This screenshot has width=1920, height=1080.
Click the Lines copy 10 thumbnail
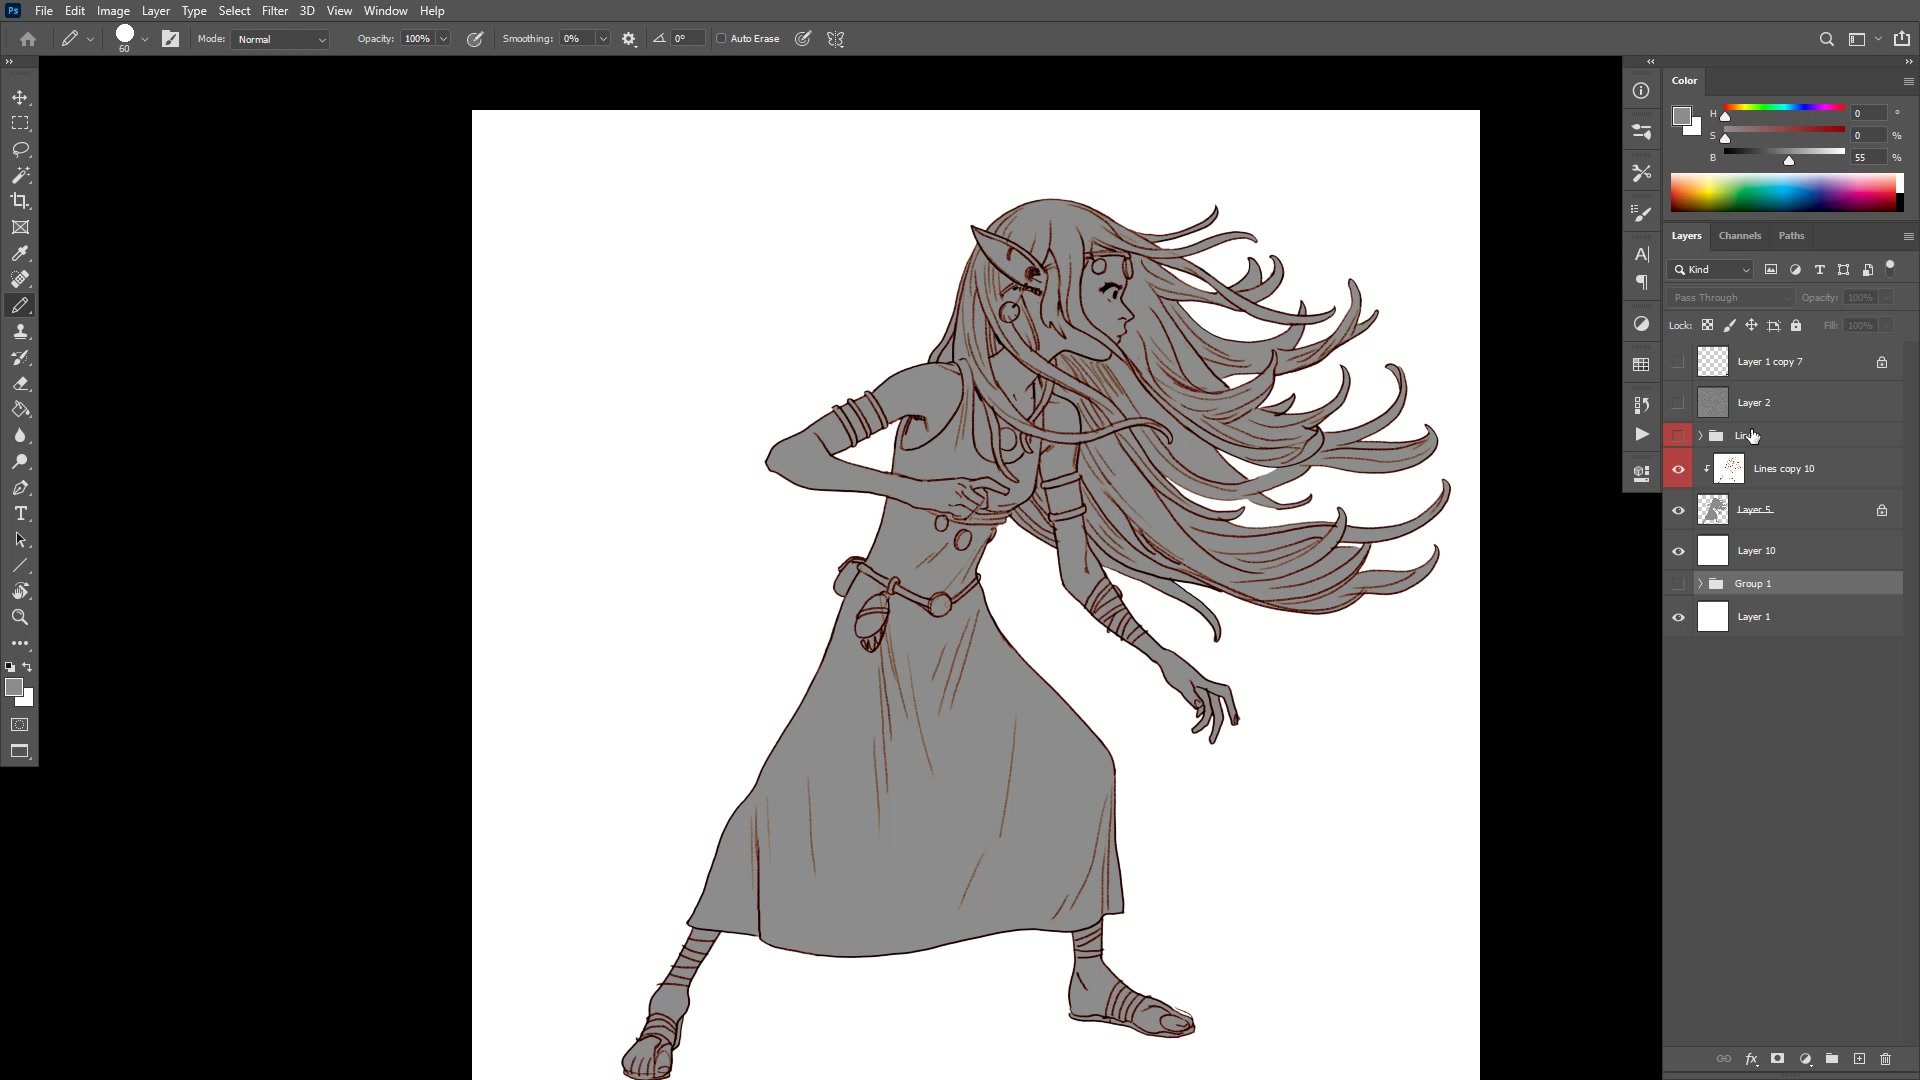[1729, 469]
